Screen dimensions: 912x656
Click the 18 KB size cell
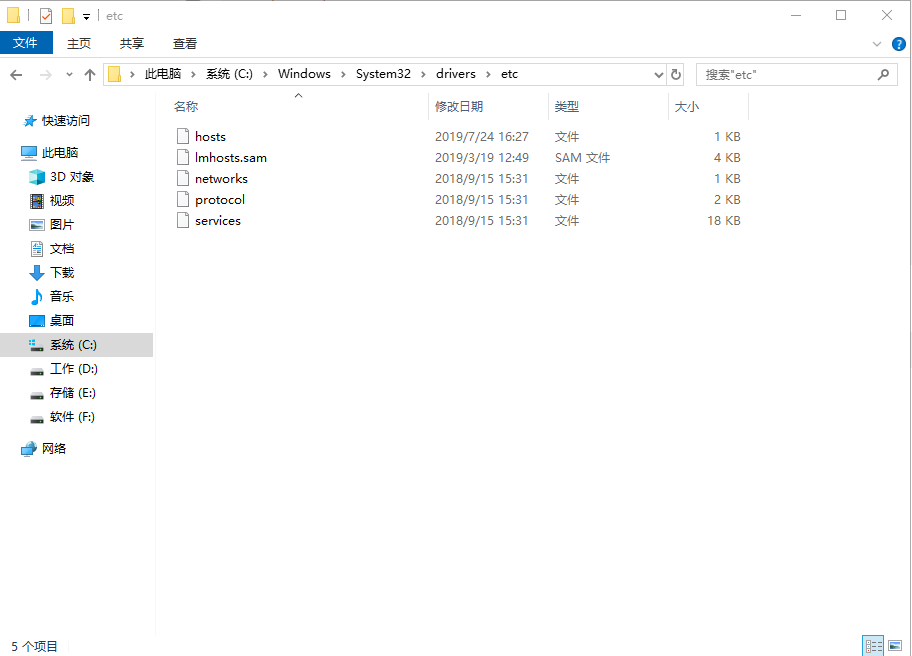[724, 220]
